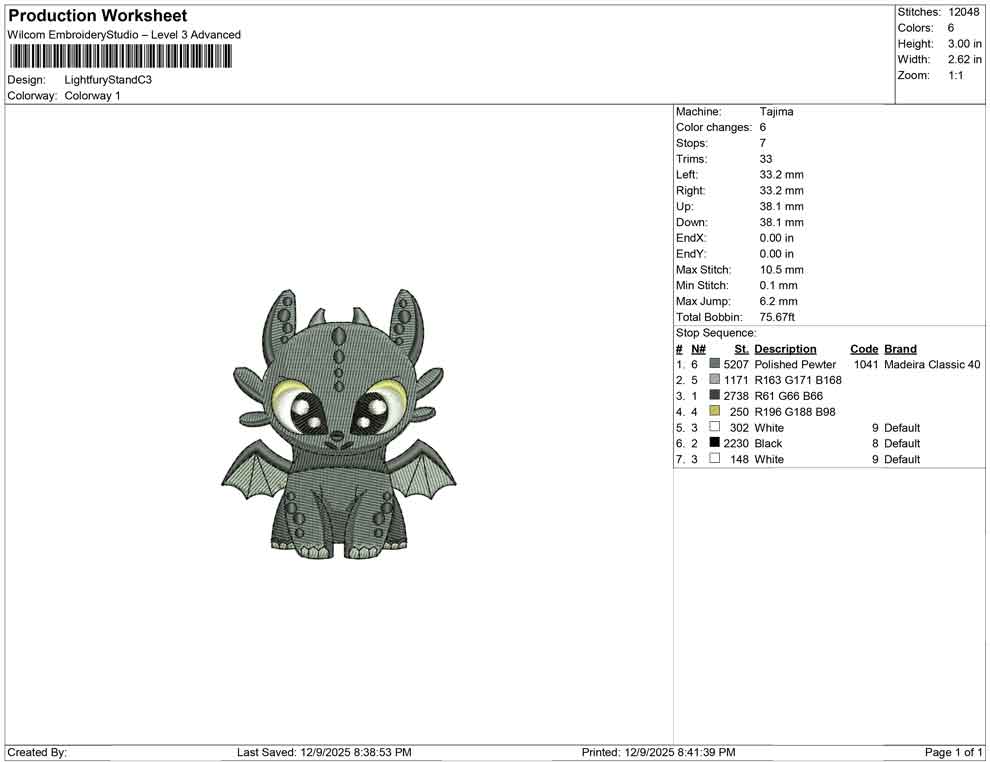Click 'Polished Pewter' description text

point(795,364)
